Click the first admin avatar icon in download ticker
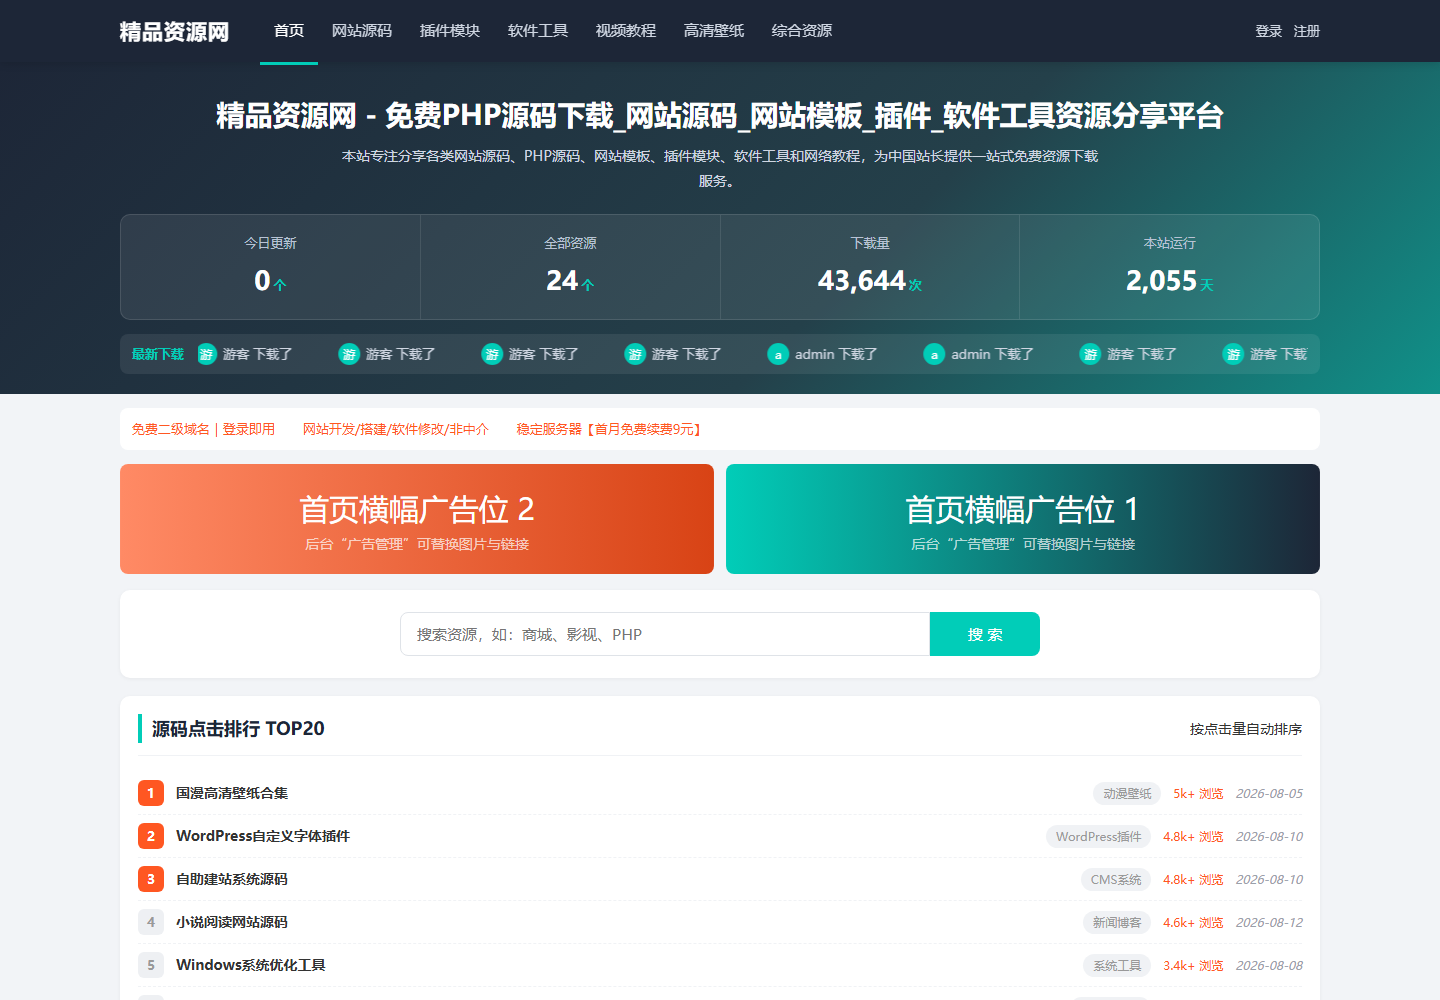 (x=778, y=354)
